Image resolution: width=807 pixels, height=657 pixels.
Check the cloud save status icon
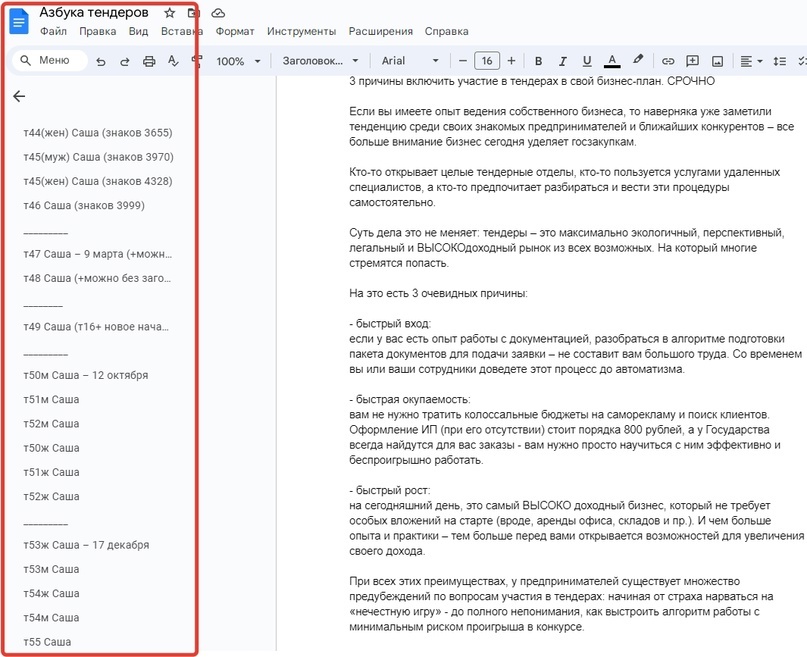[x=218, y=13]
